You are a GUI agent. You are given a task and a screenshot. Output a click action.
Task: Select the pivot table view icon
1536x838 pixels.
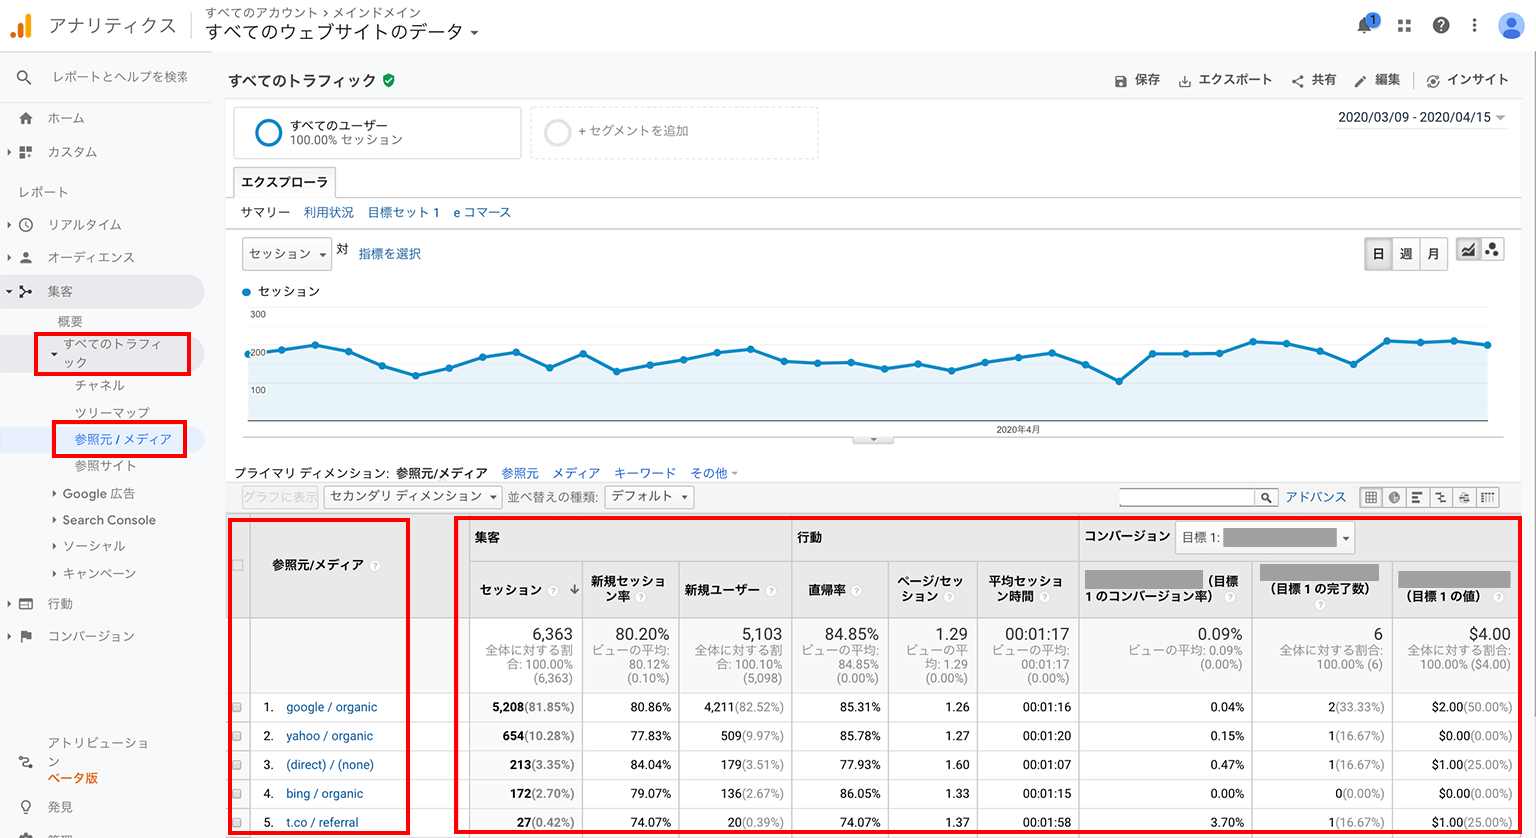(x=1488, y=497)
